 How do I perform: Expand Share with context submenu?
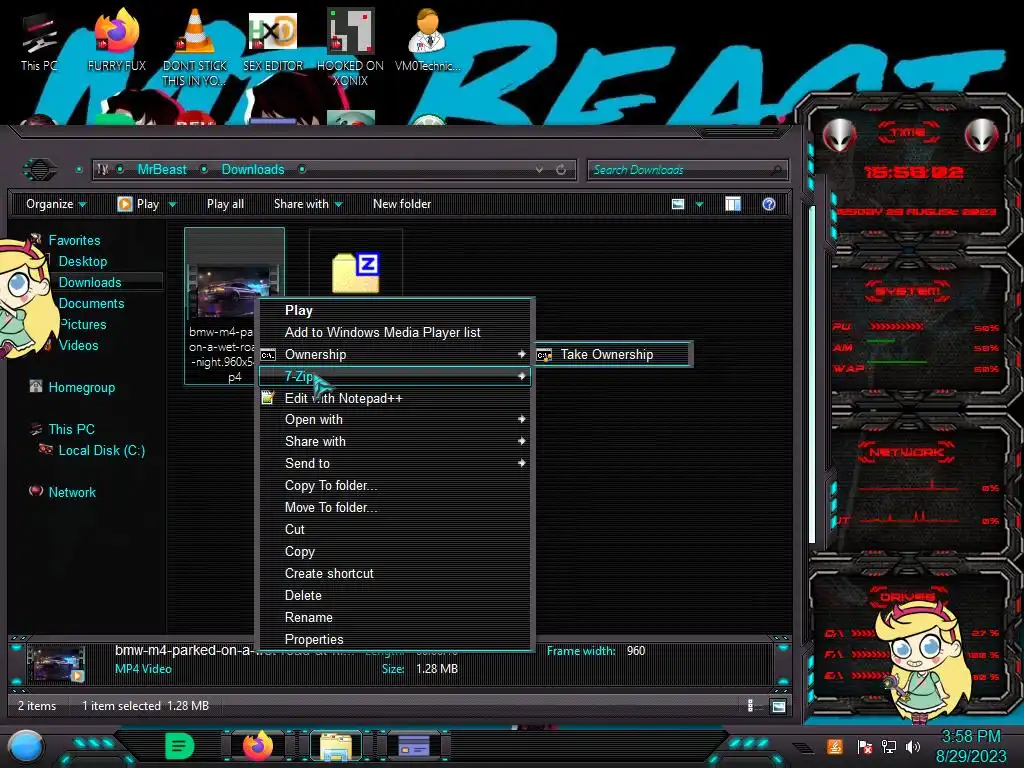point(397,441)
